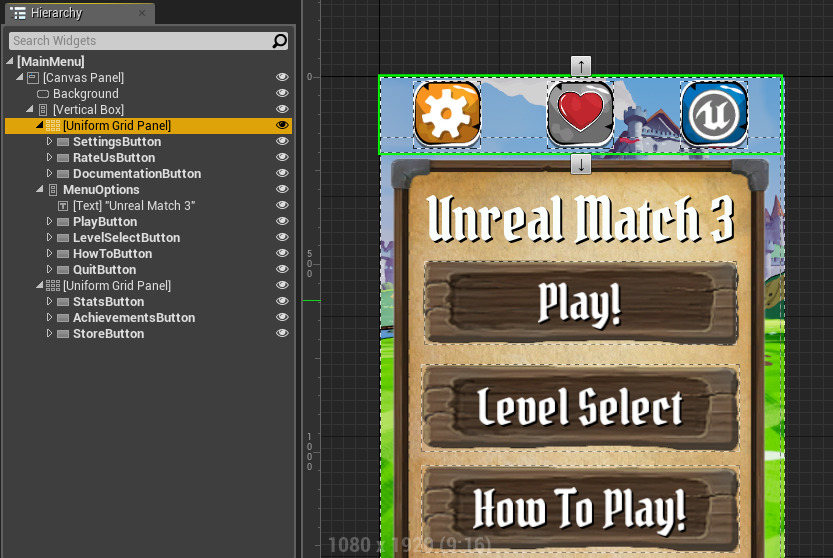Viewport: 833px width, 558px height.
Task: Click the Search Widgets input field
Action: pos(142,41)
